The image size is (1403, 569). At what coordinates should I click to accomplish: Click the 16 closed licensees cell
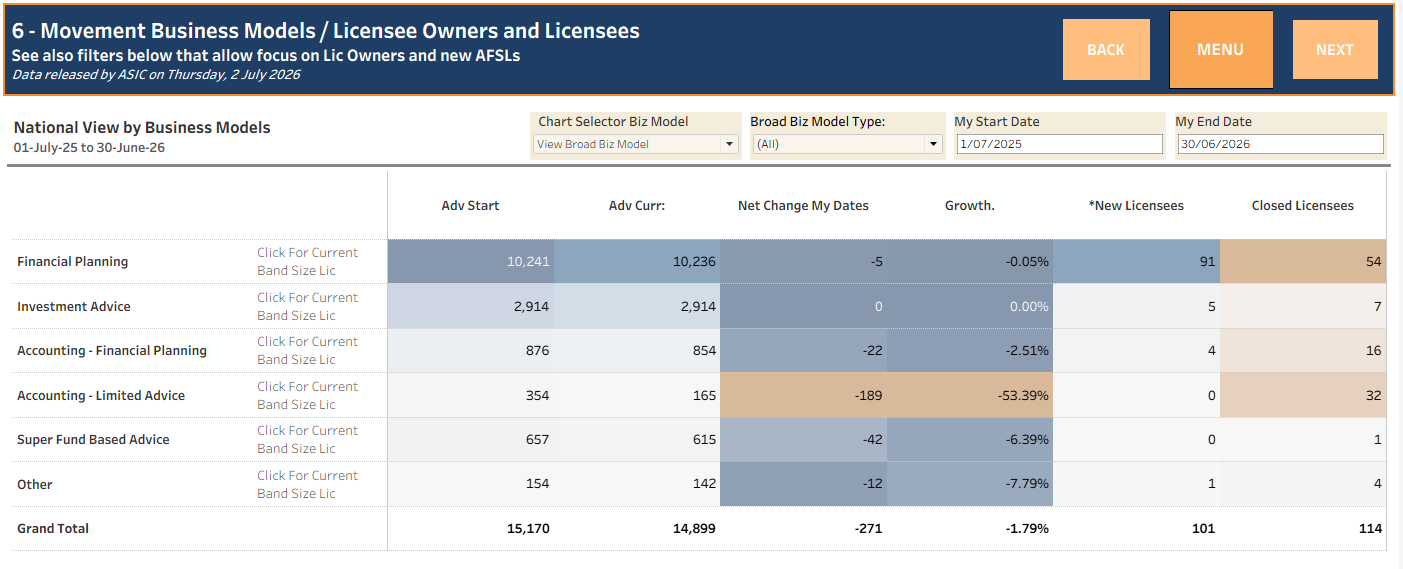click(1303, 350)
